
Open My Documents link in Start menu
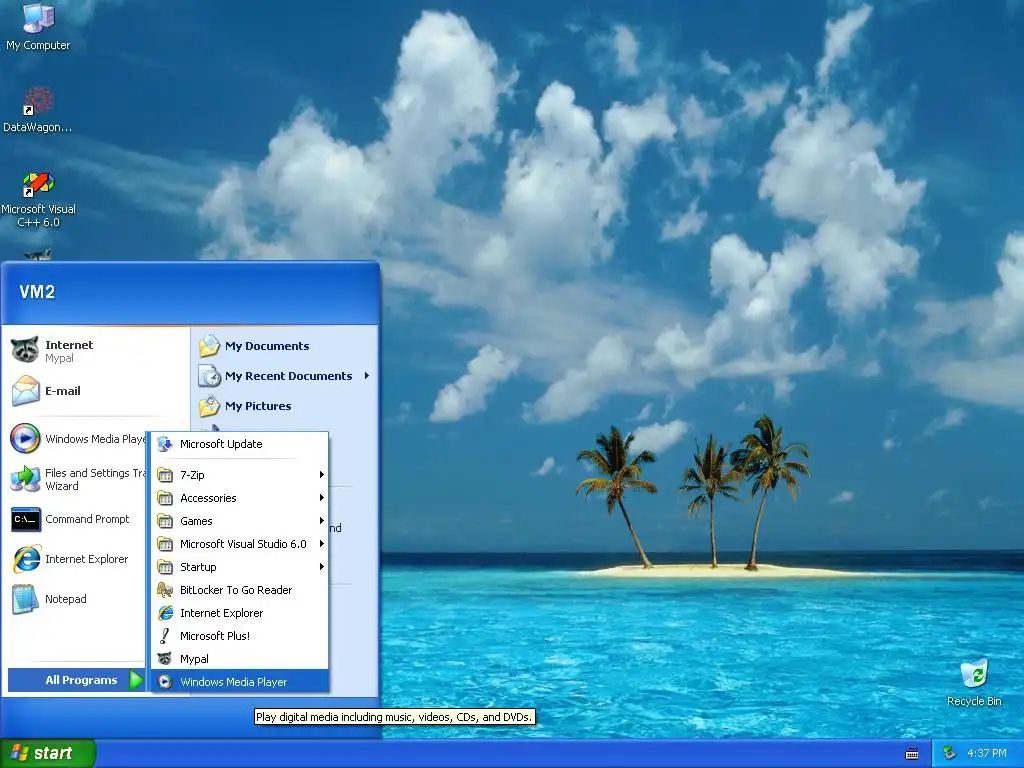[x=286, y=345]
